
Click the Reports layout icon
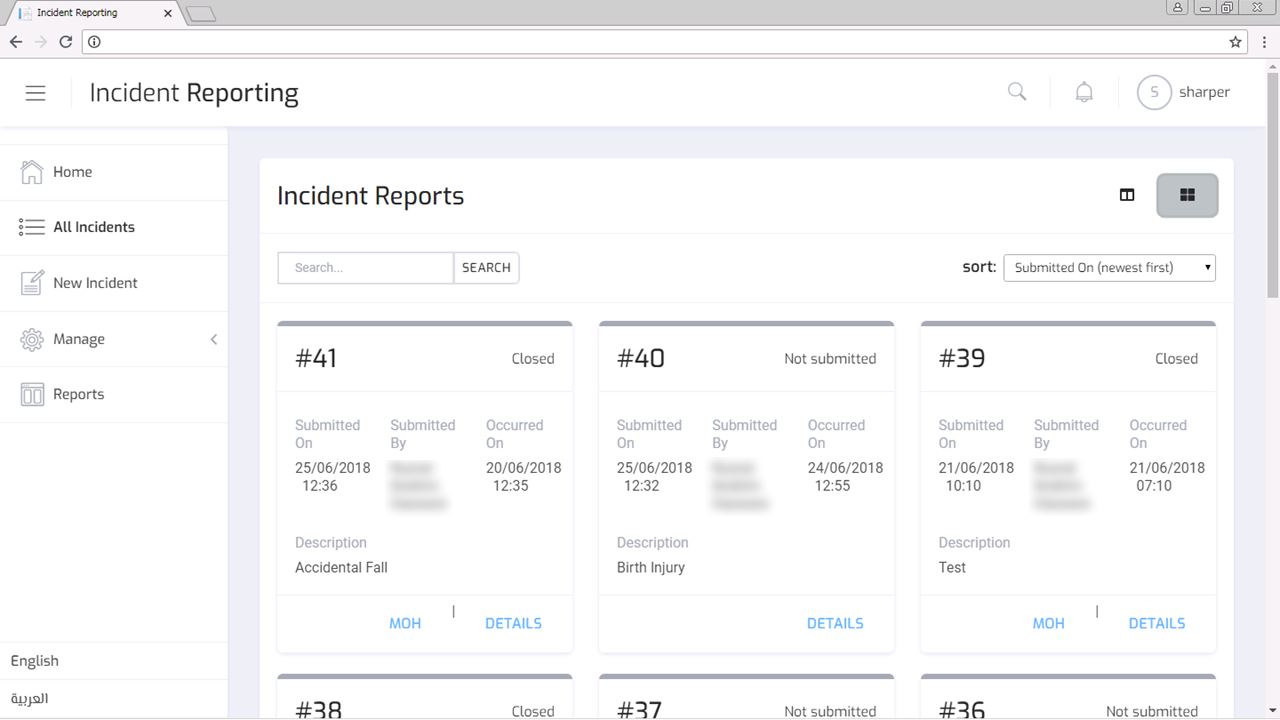click(32, 394)
